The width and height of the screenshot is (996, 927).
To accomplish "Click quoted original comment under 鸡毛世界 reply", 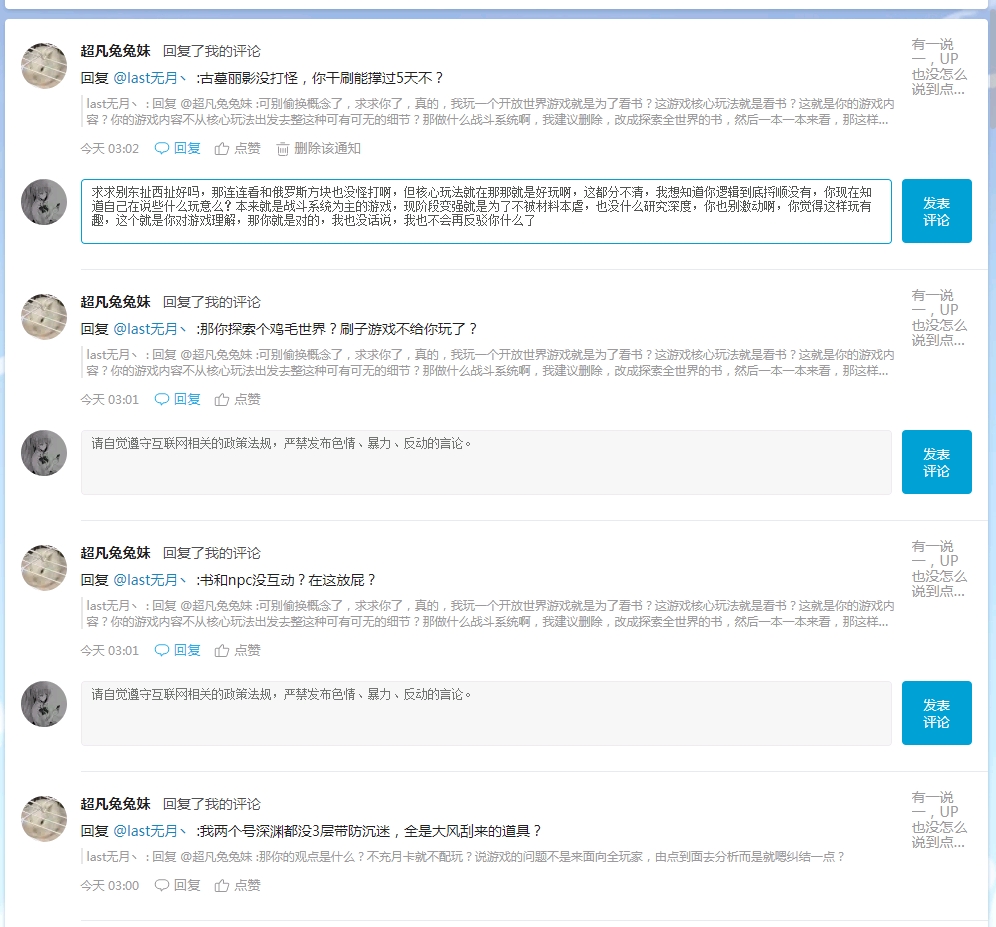I will click(490, 363).
